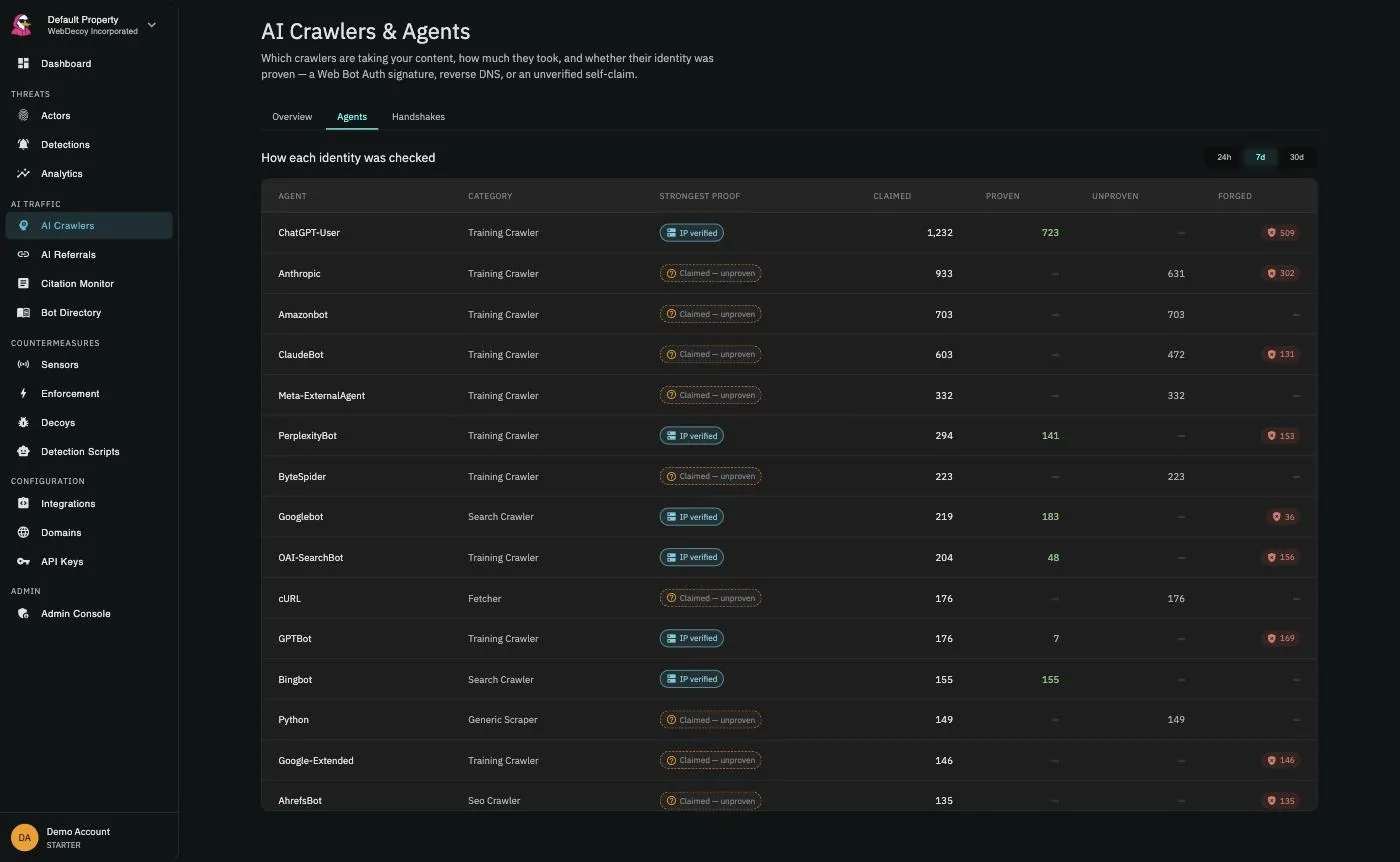Click the Actors fingerprint icon
The image size is (1400, 862).
[23, 115]
